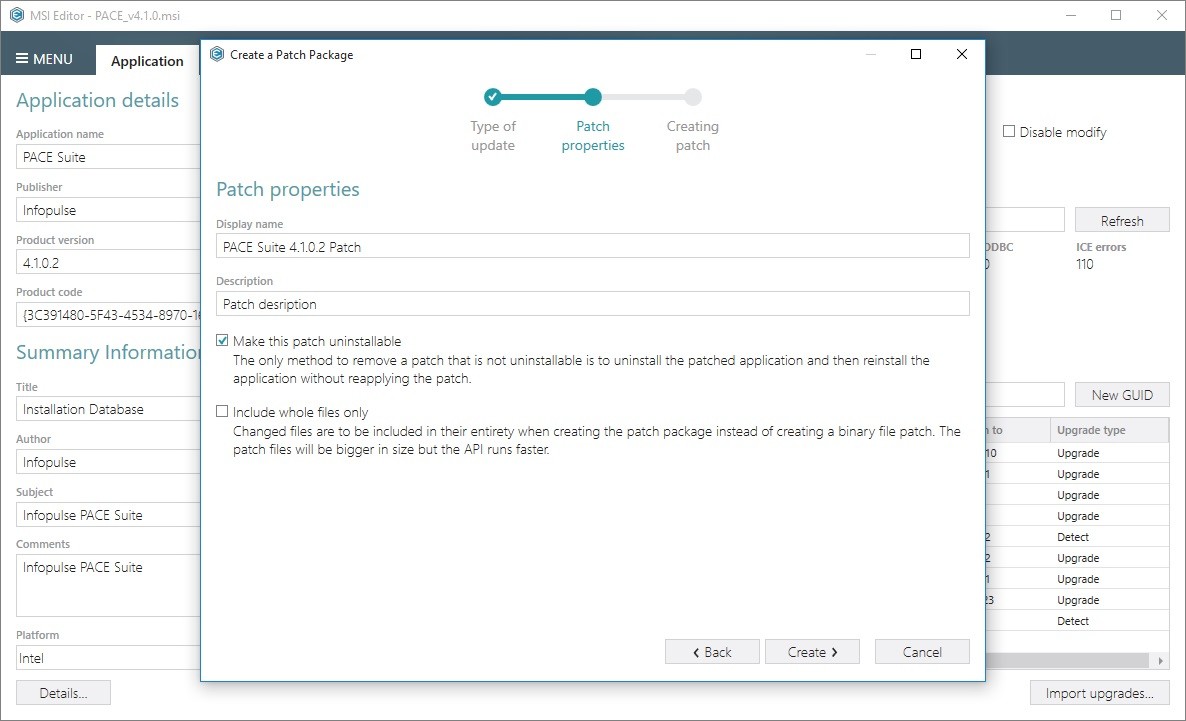Viewport: 1186px width, 721px height.
Task: Minimize the MSI Editor main window
Action: click(x=1071, y=15)
